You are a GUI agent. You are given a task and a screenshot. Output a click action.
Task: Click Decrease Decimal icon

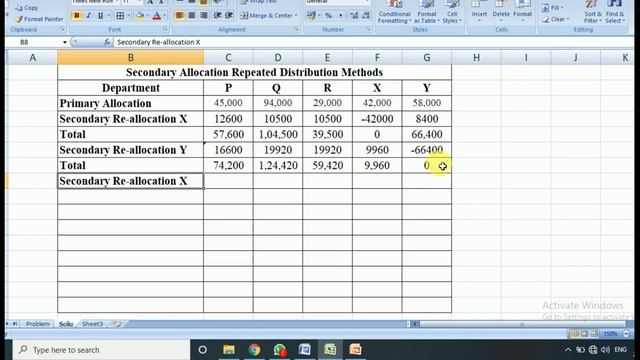coord(366,16)
